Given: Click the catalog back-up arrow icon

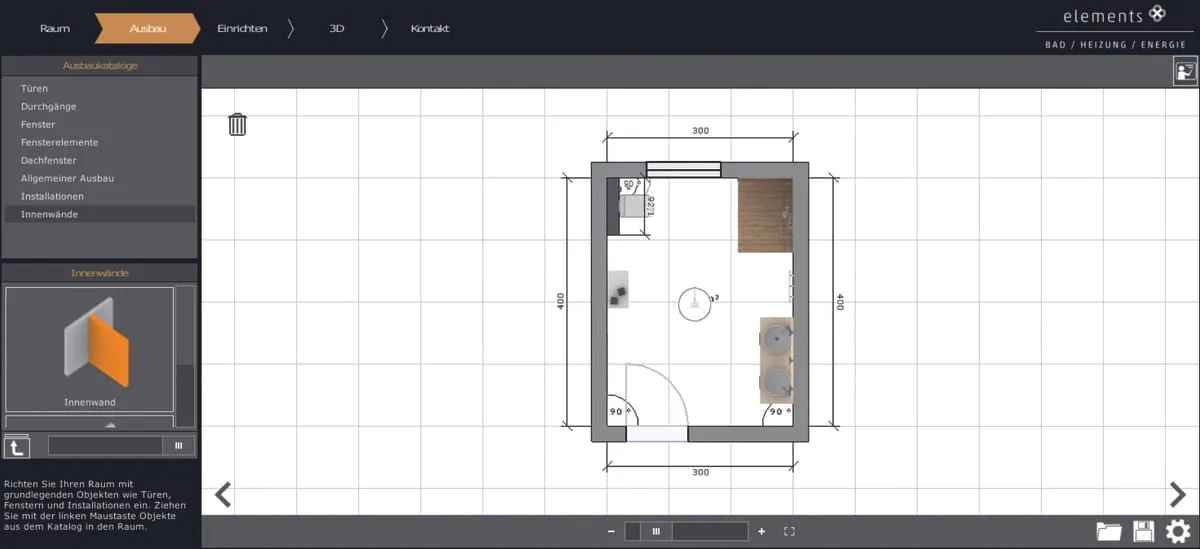Looking at the screenshot, I should [17, 447].
